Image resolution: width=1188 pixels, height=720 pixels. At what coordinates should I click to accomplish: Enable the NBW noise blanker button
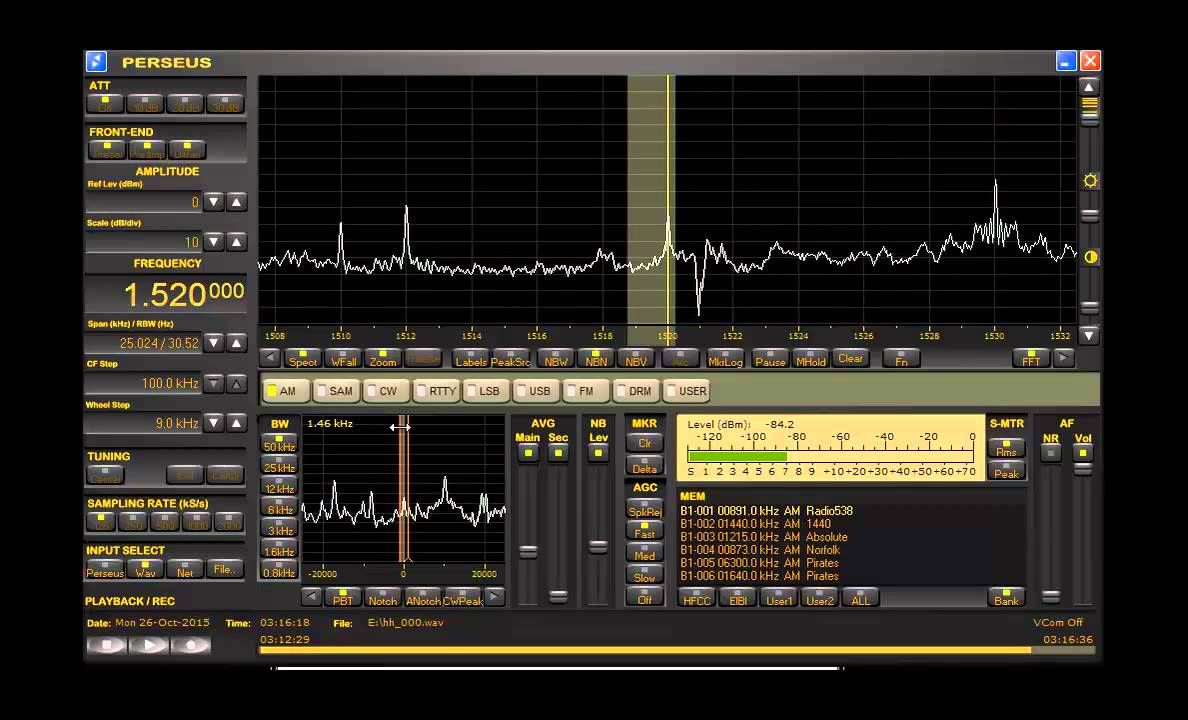[x=555, y=358]
